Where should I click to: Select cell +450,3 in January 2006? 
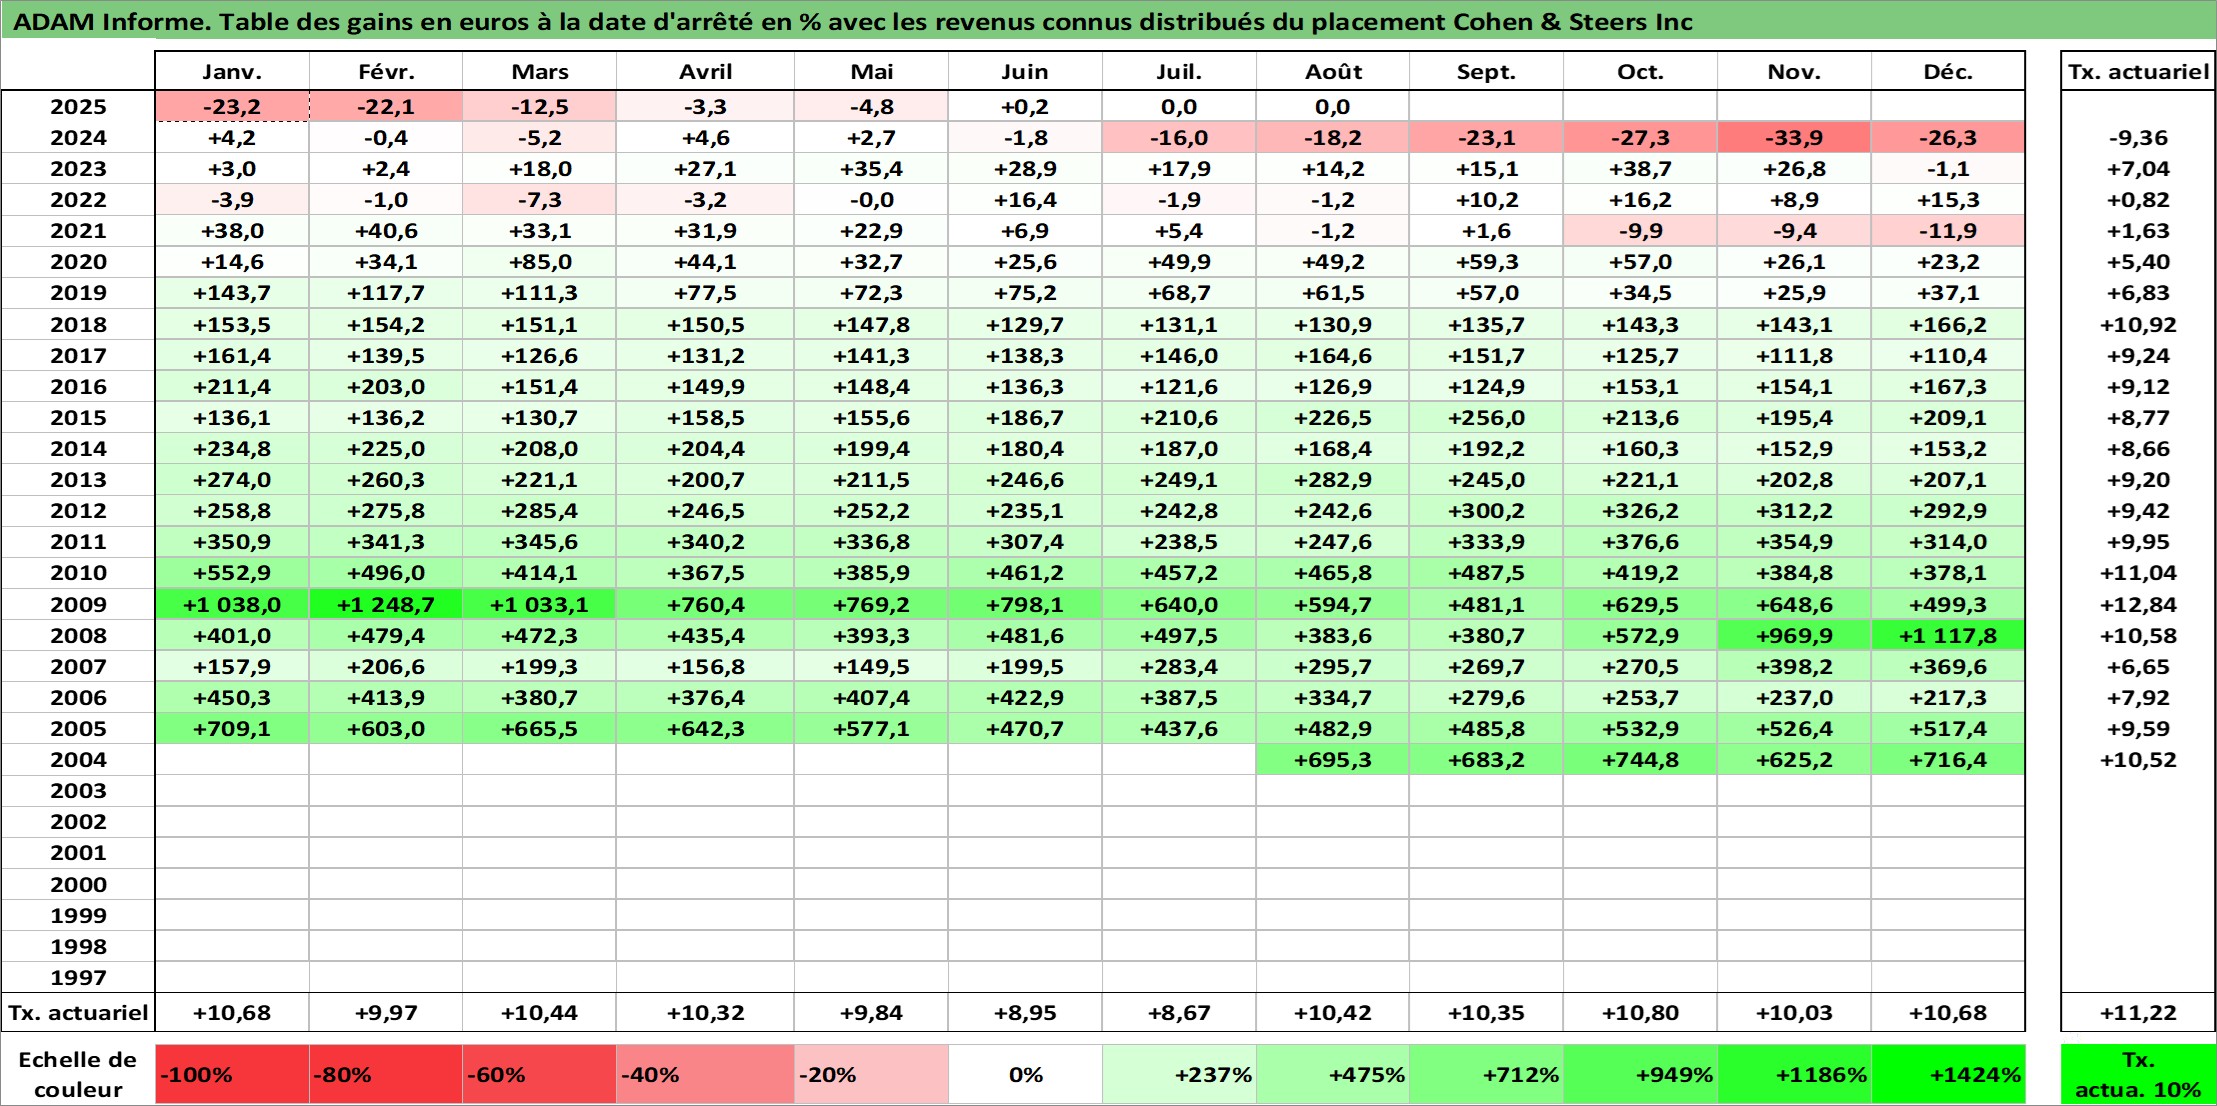pos(232,698)
